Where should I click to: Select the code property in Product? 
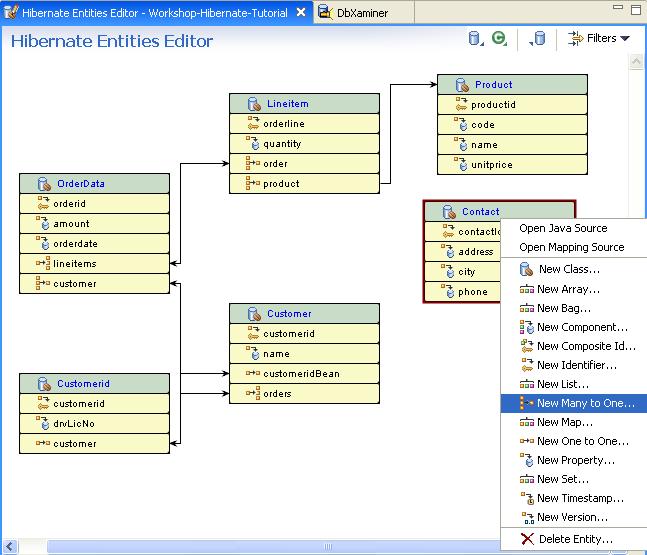click(x=512, y=125)
